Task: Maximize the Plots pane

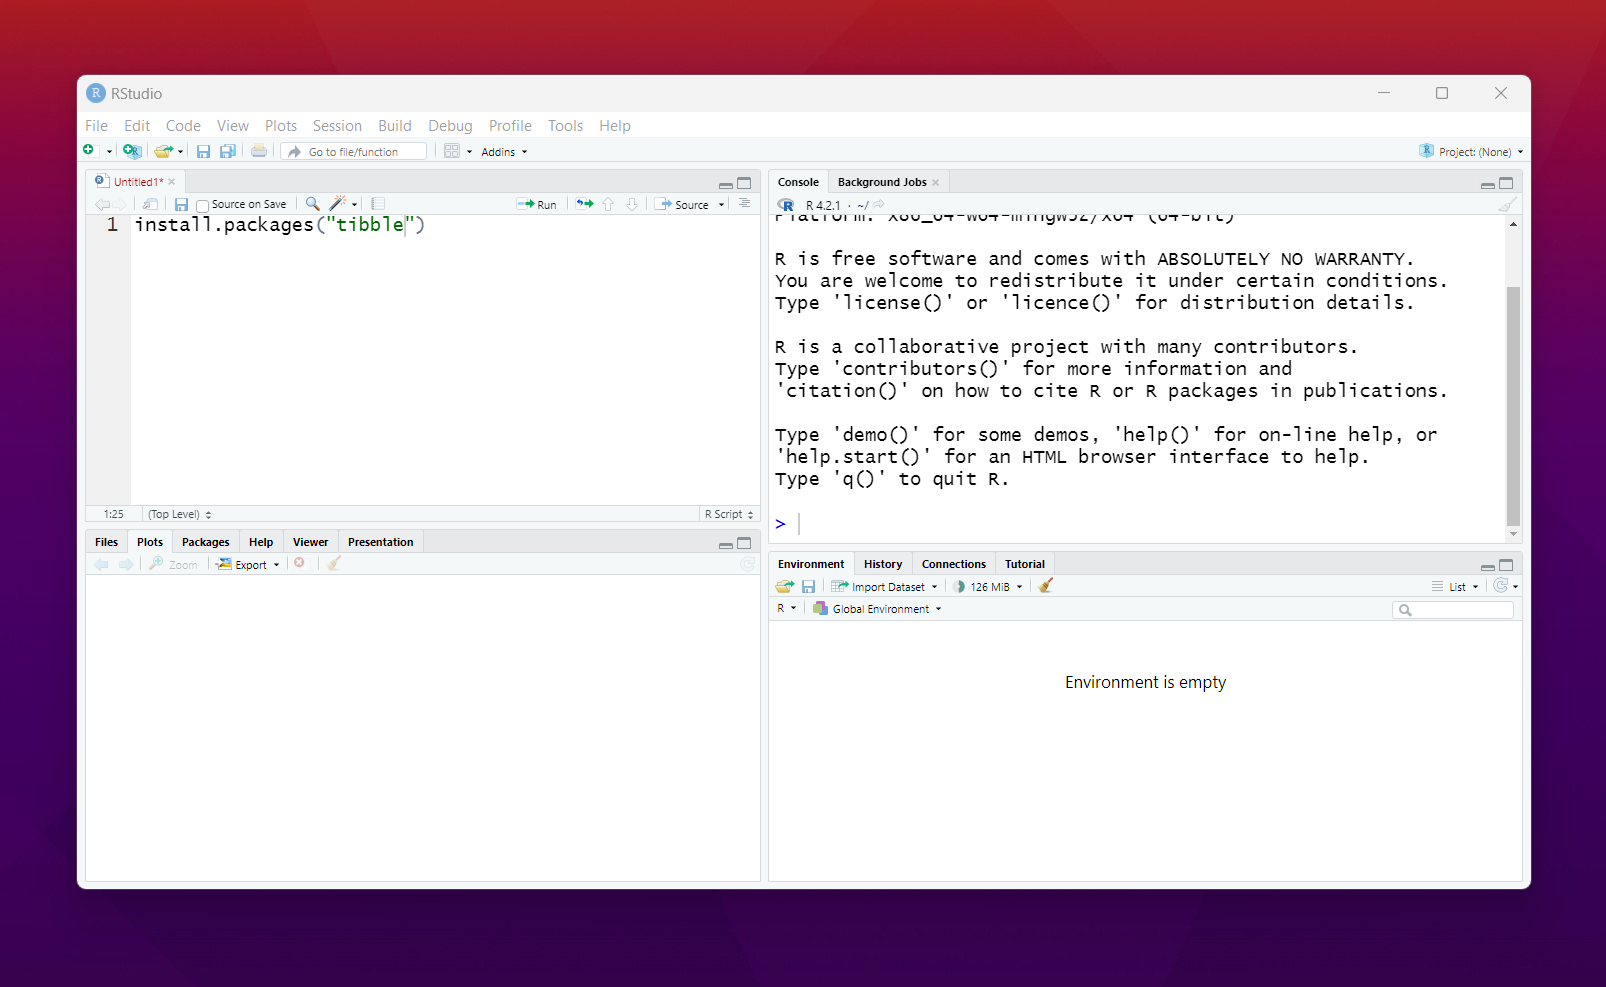Action: click(x=744, y=543)
